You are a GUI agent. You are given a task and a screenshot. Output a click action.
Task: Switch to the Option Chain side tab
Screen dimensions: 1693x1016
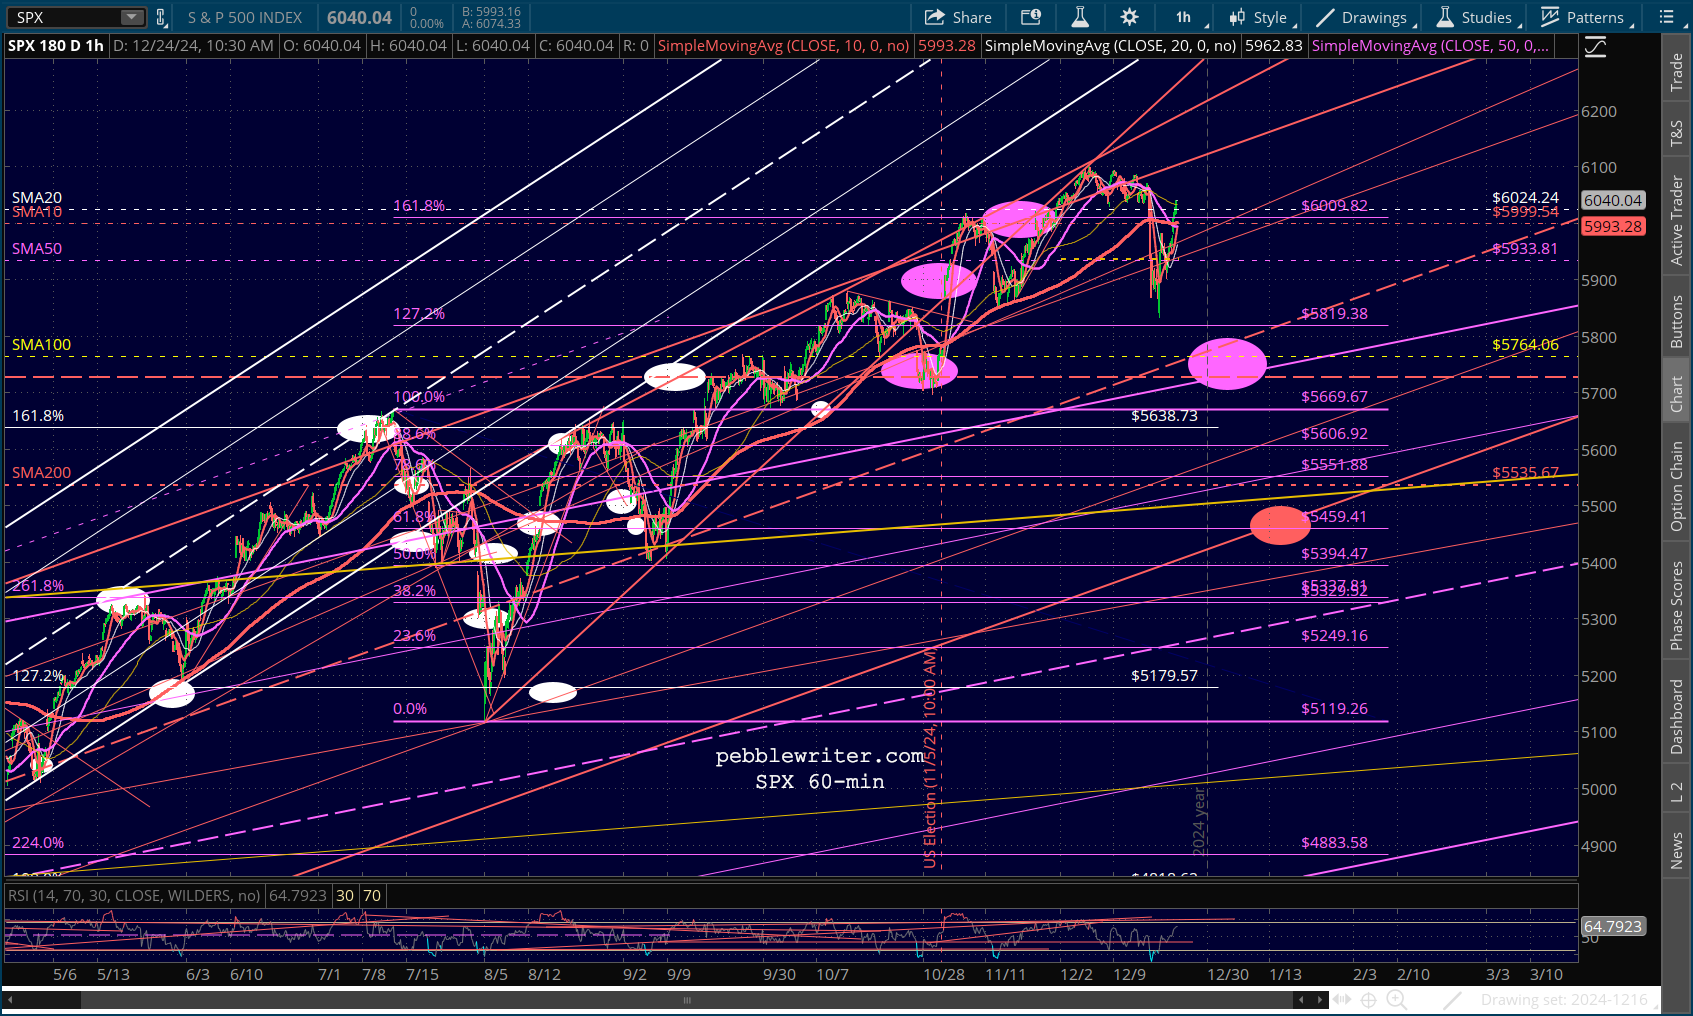click(x=1677, y=486)
